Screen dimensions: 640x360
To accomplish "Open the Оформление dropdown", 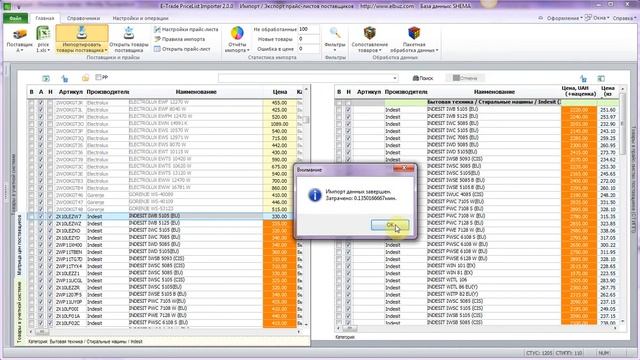I will [564, 18].
